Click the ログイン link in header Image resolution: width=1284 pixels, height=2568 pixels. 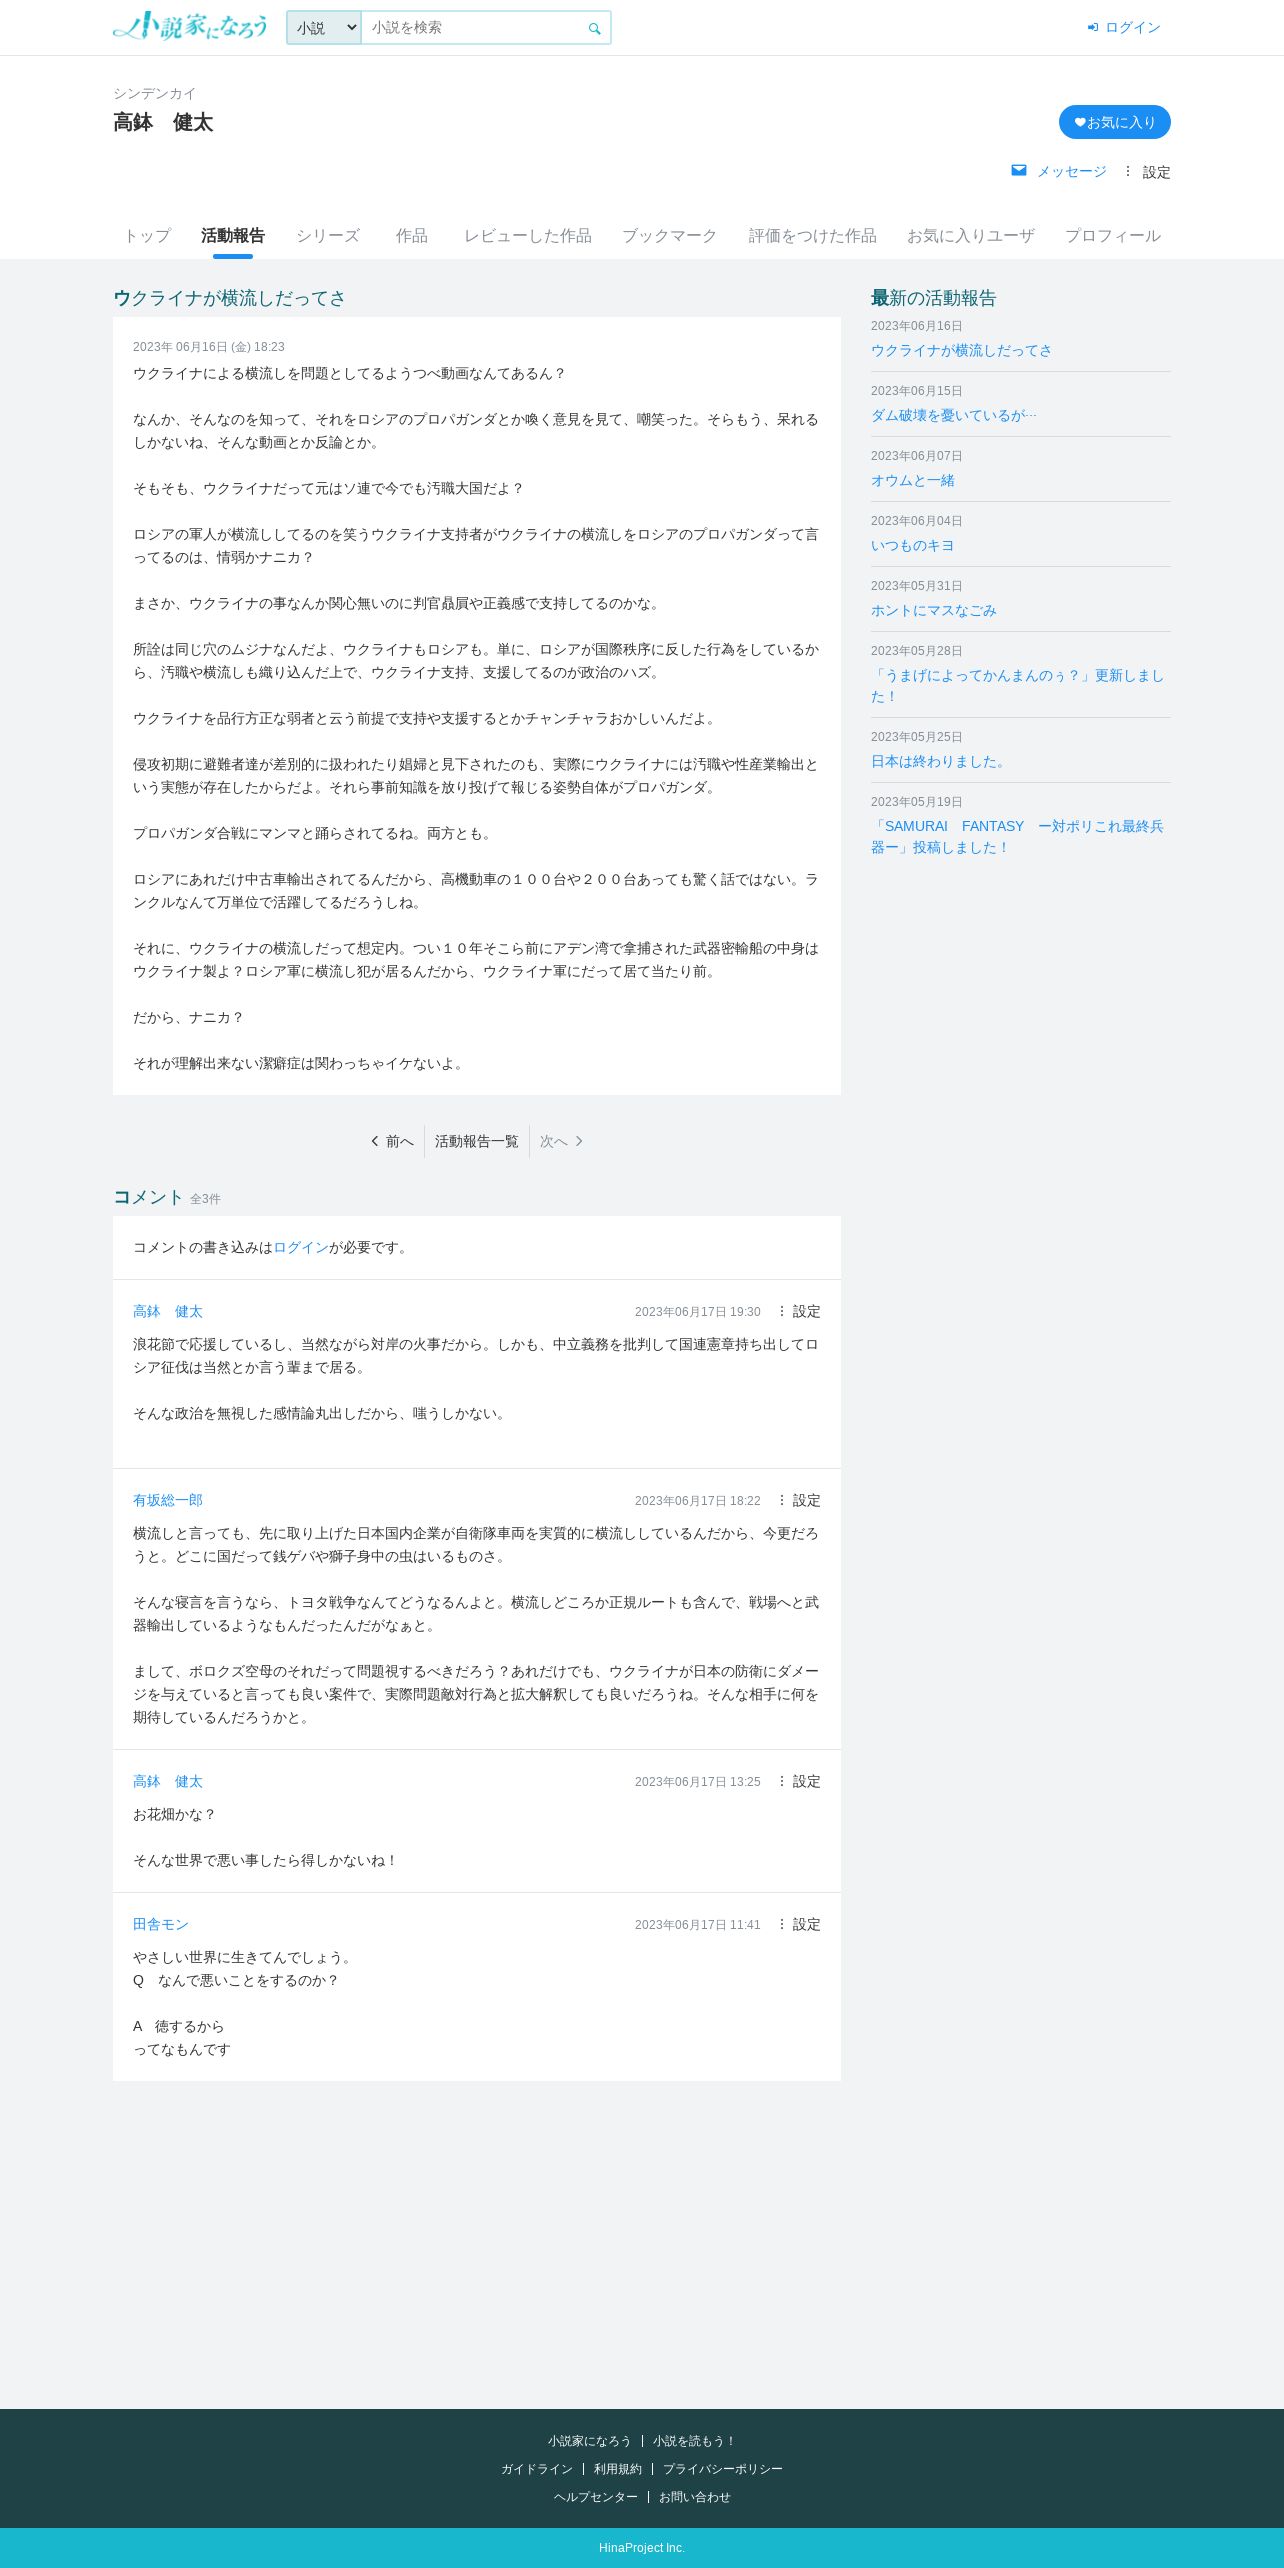(1124, 27)
